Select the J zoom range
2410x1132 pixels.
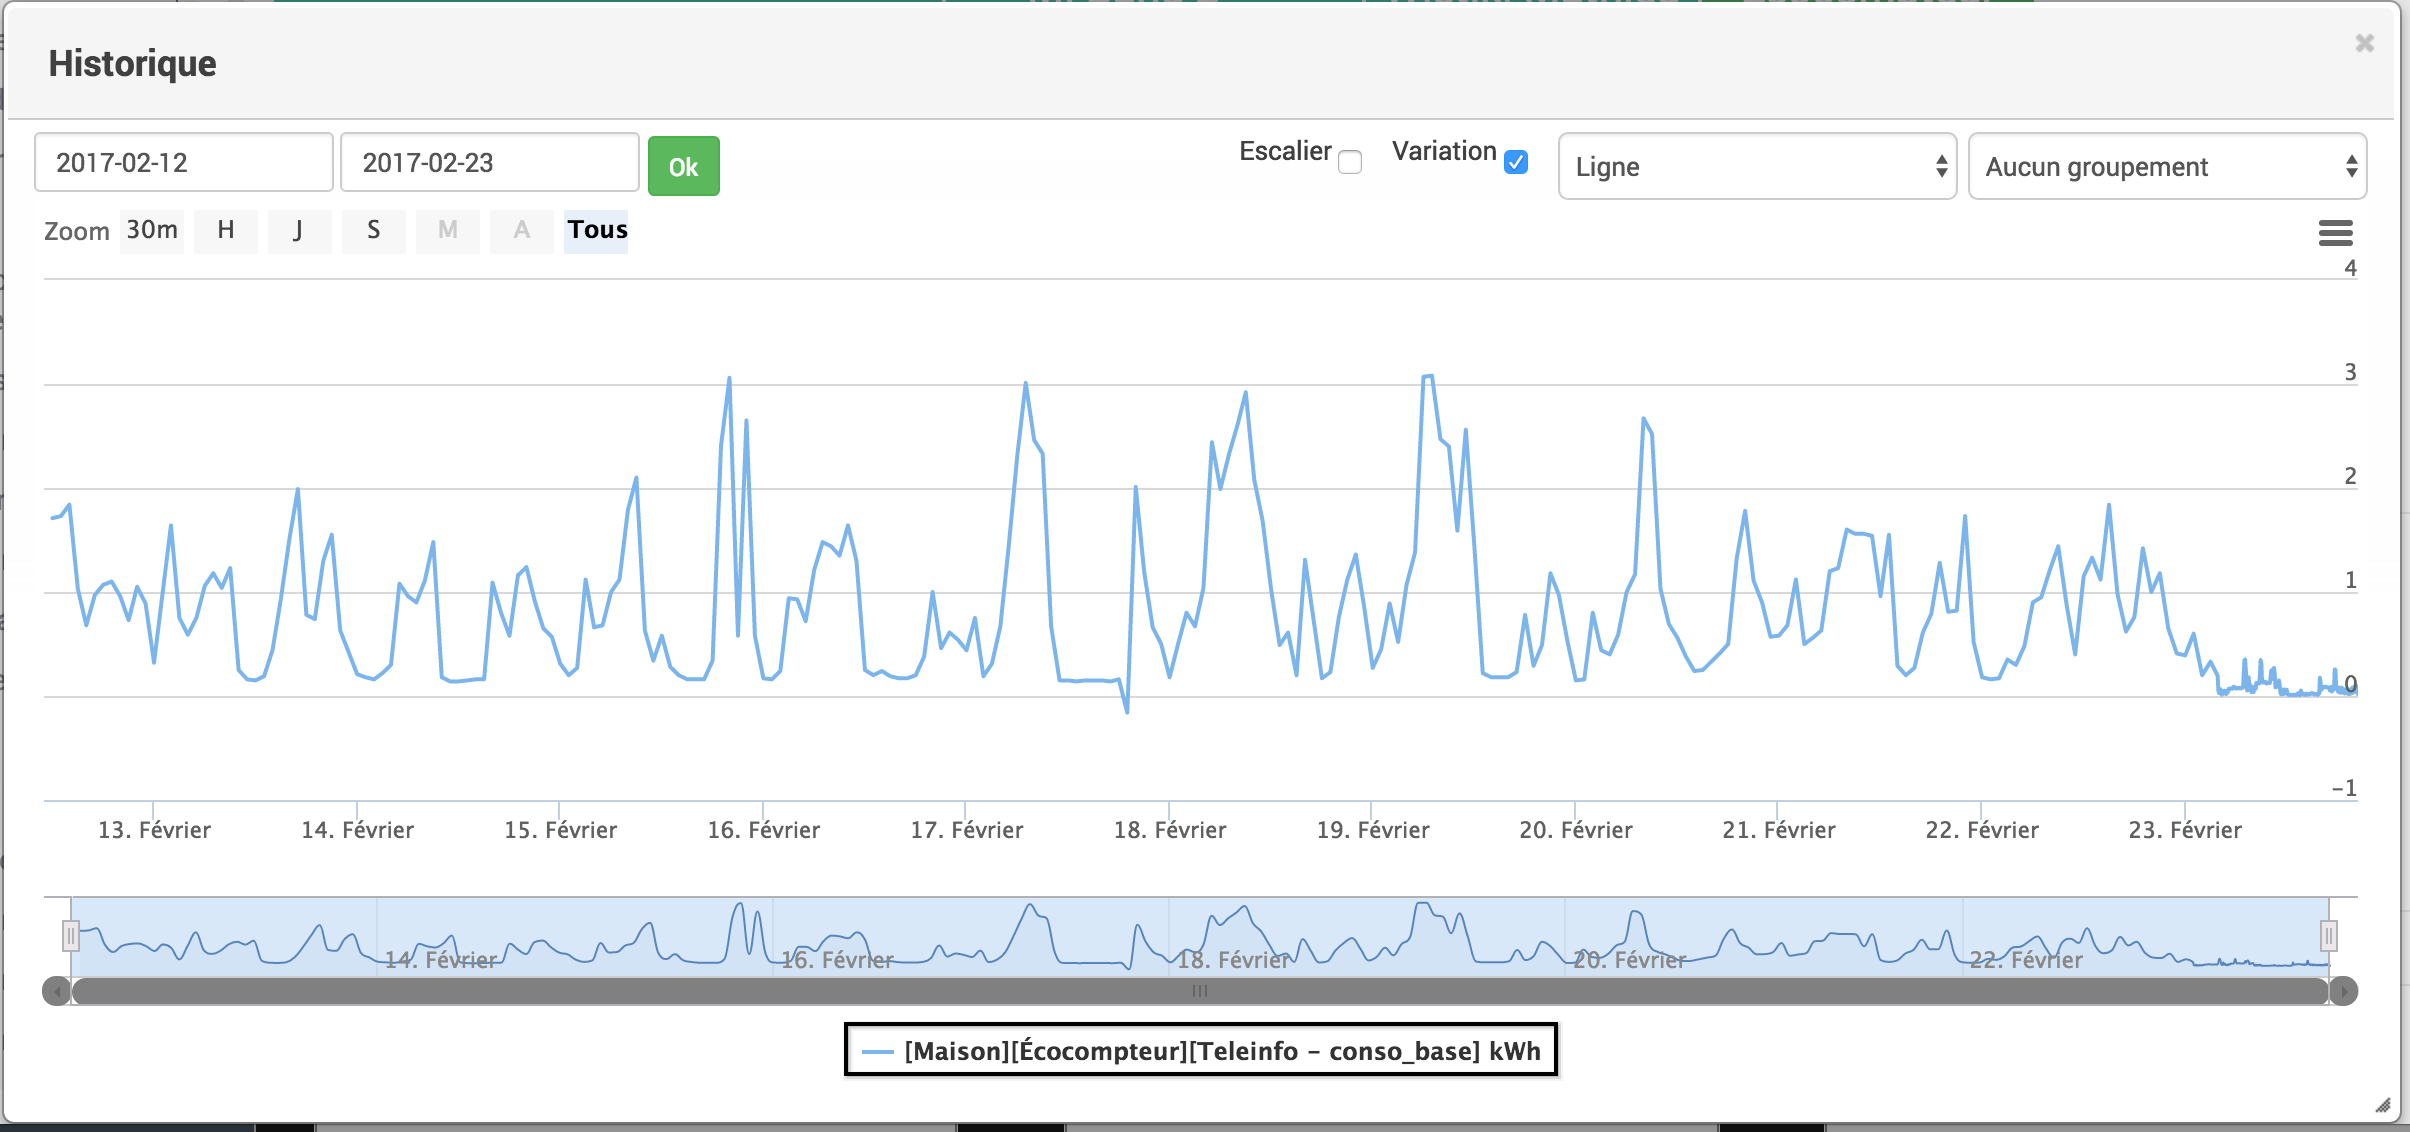point(299,230)
